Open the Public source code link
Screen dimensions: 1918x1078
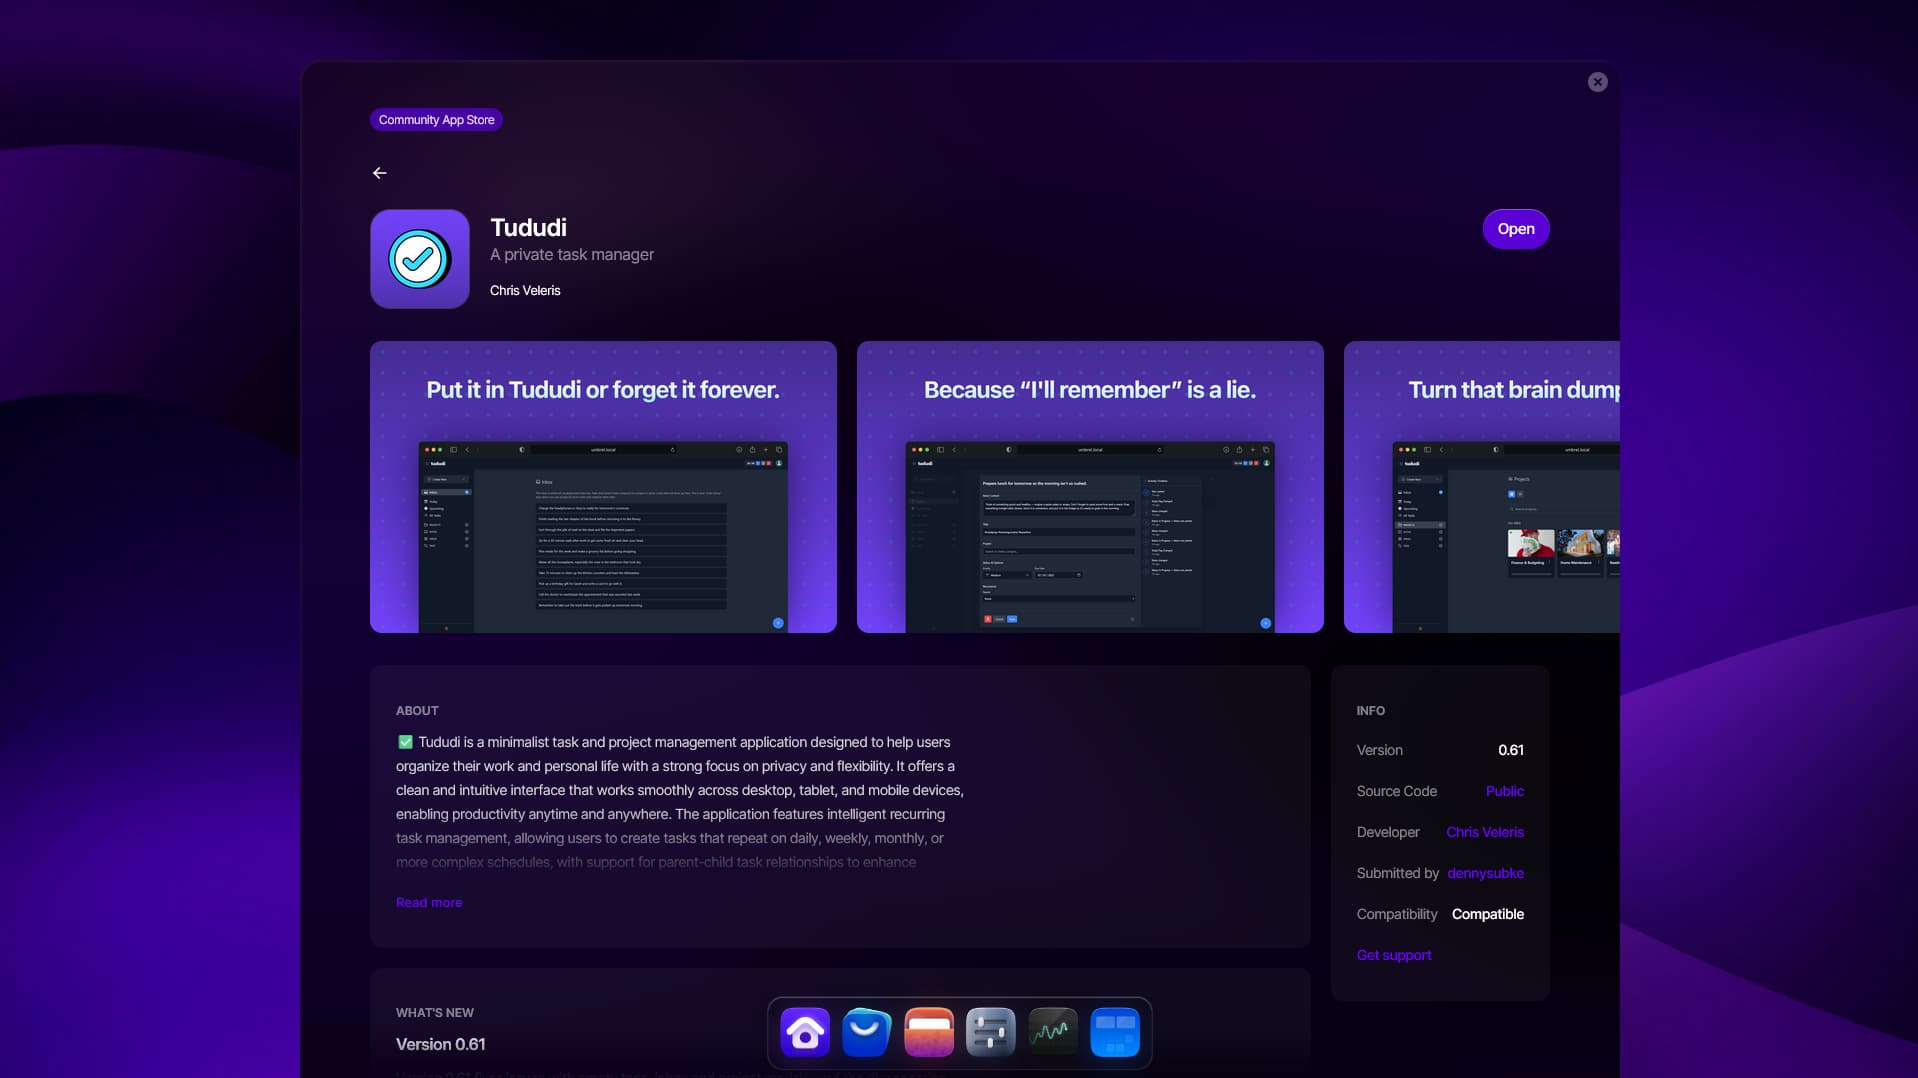(x=1505, y=791)
